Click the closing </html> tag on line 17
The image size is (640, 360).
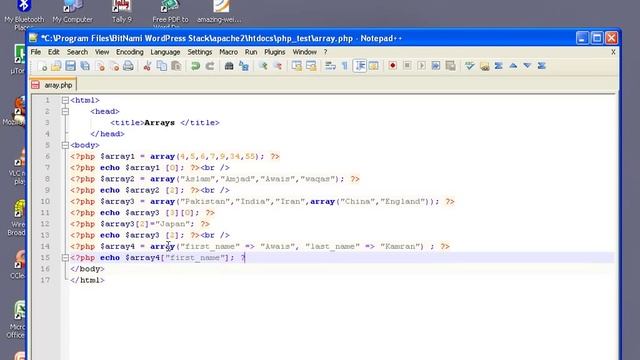87,280
